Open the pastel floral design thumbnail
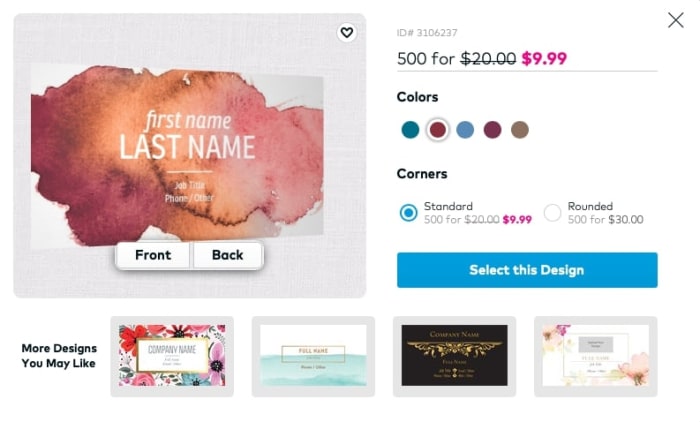This screenshot has width=700, height=422. click(x=595, y=355)
